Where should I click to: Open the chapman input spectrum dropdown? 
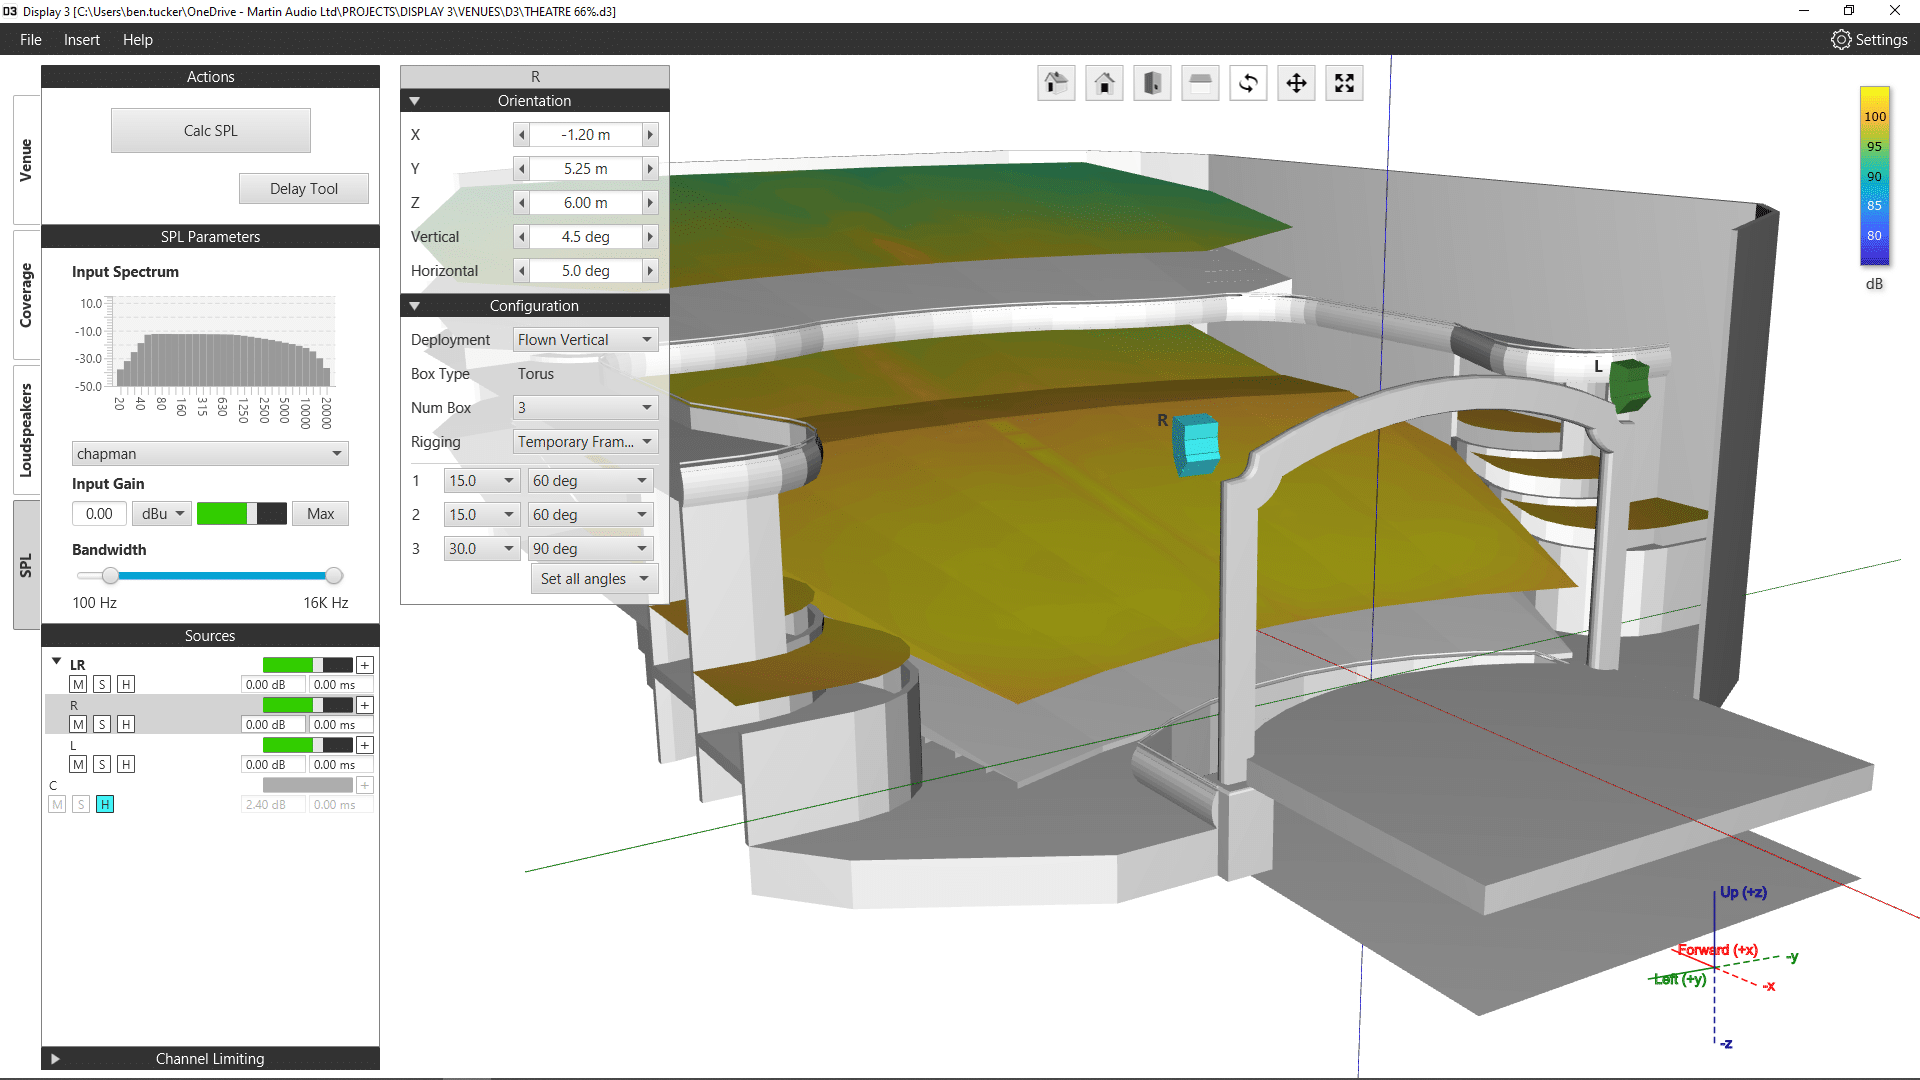tap(210, 454)
